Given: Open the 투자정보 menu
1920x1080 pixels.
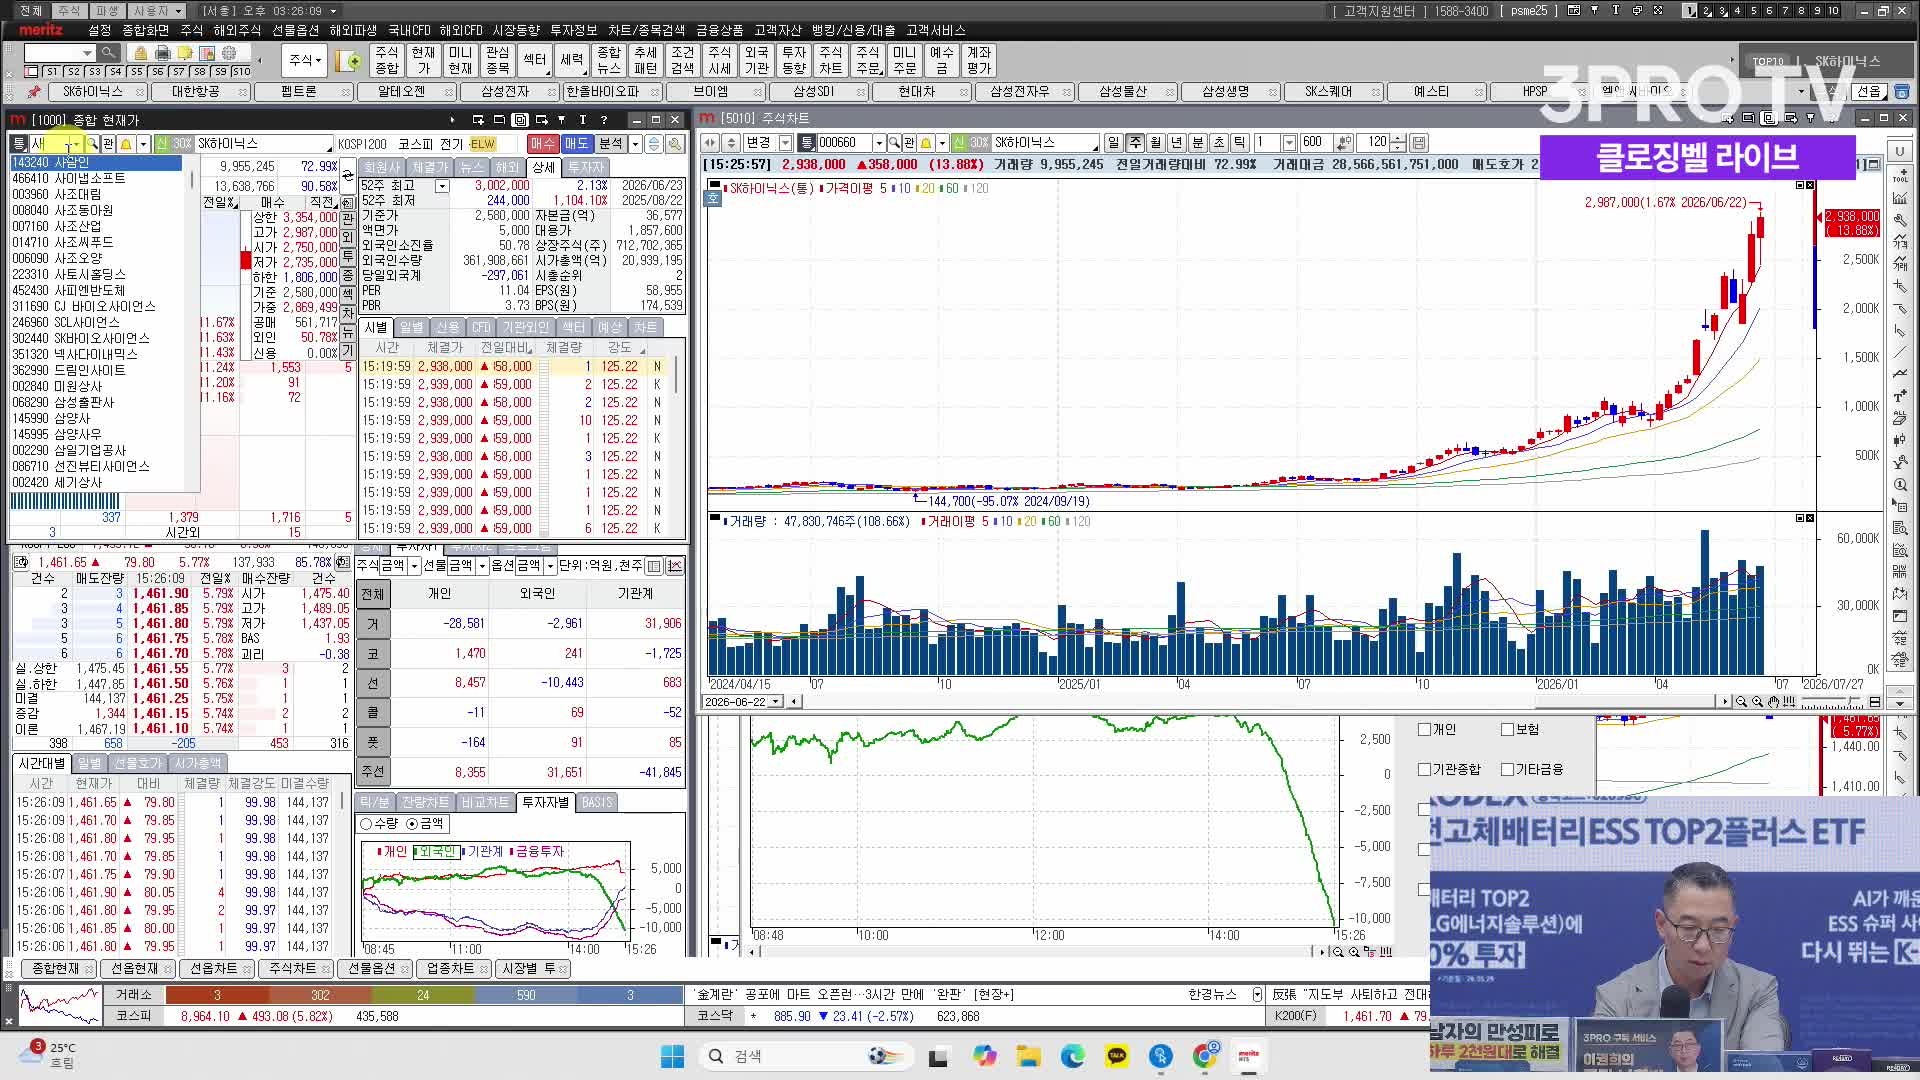Looking at the screenshot, I should (574, 30).
